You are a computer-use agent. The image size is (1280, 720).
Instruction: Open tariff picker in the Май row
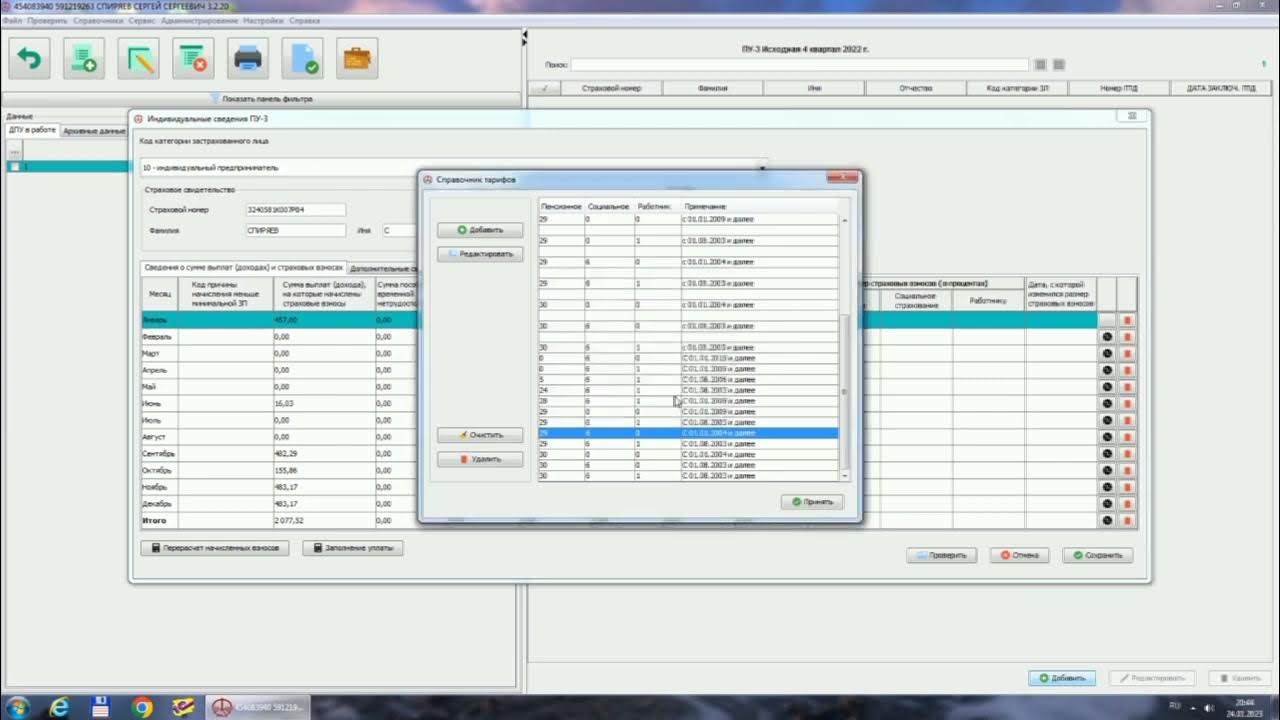point(1107,387)
